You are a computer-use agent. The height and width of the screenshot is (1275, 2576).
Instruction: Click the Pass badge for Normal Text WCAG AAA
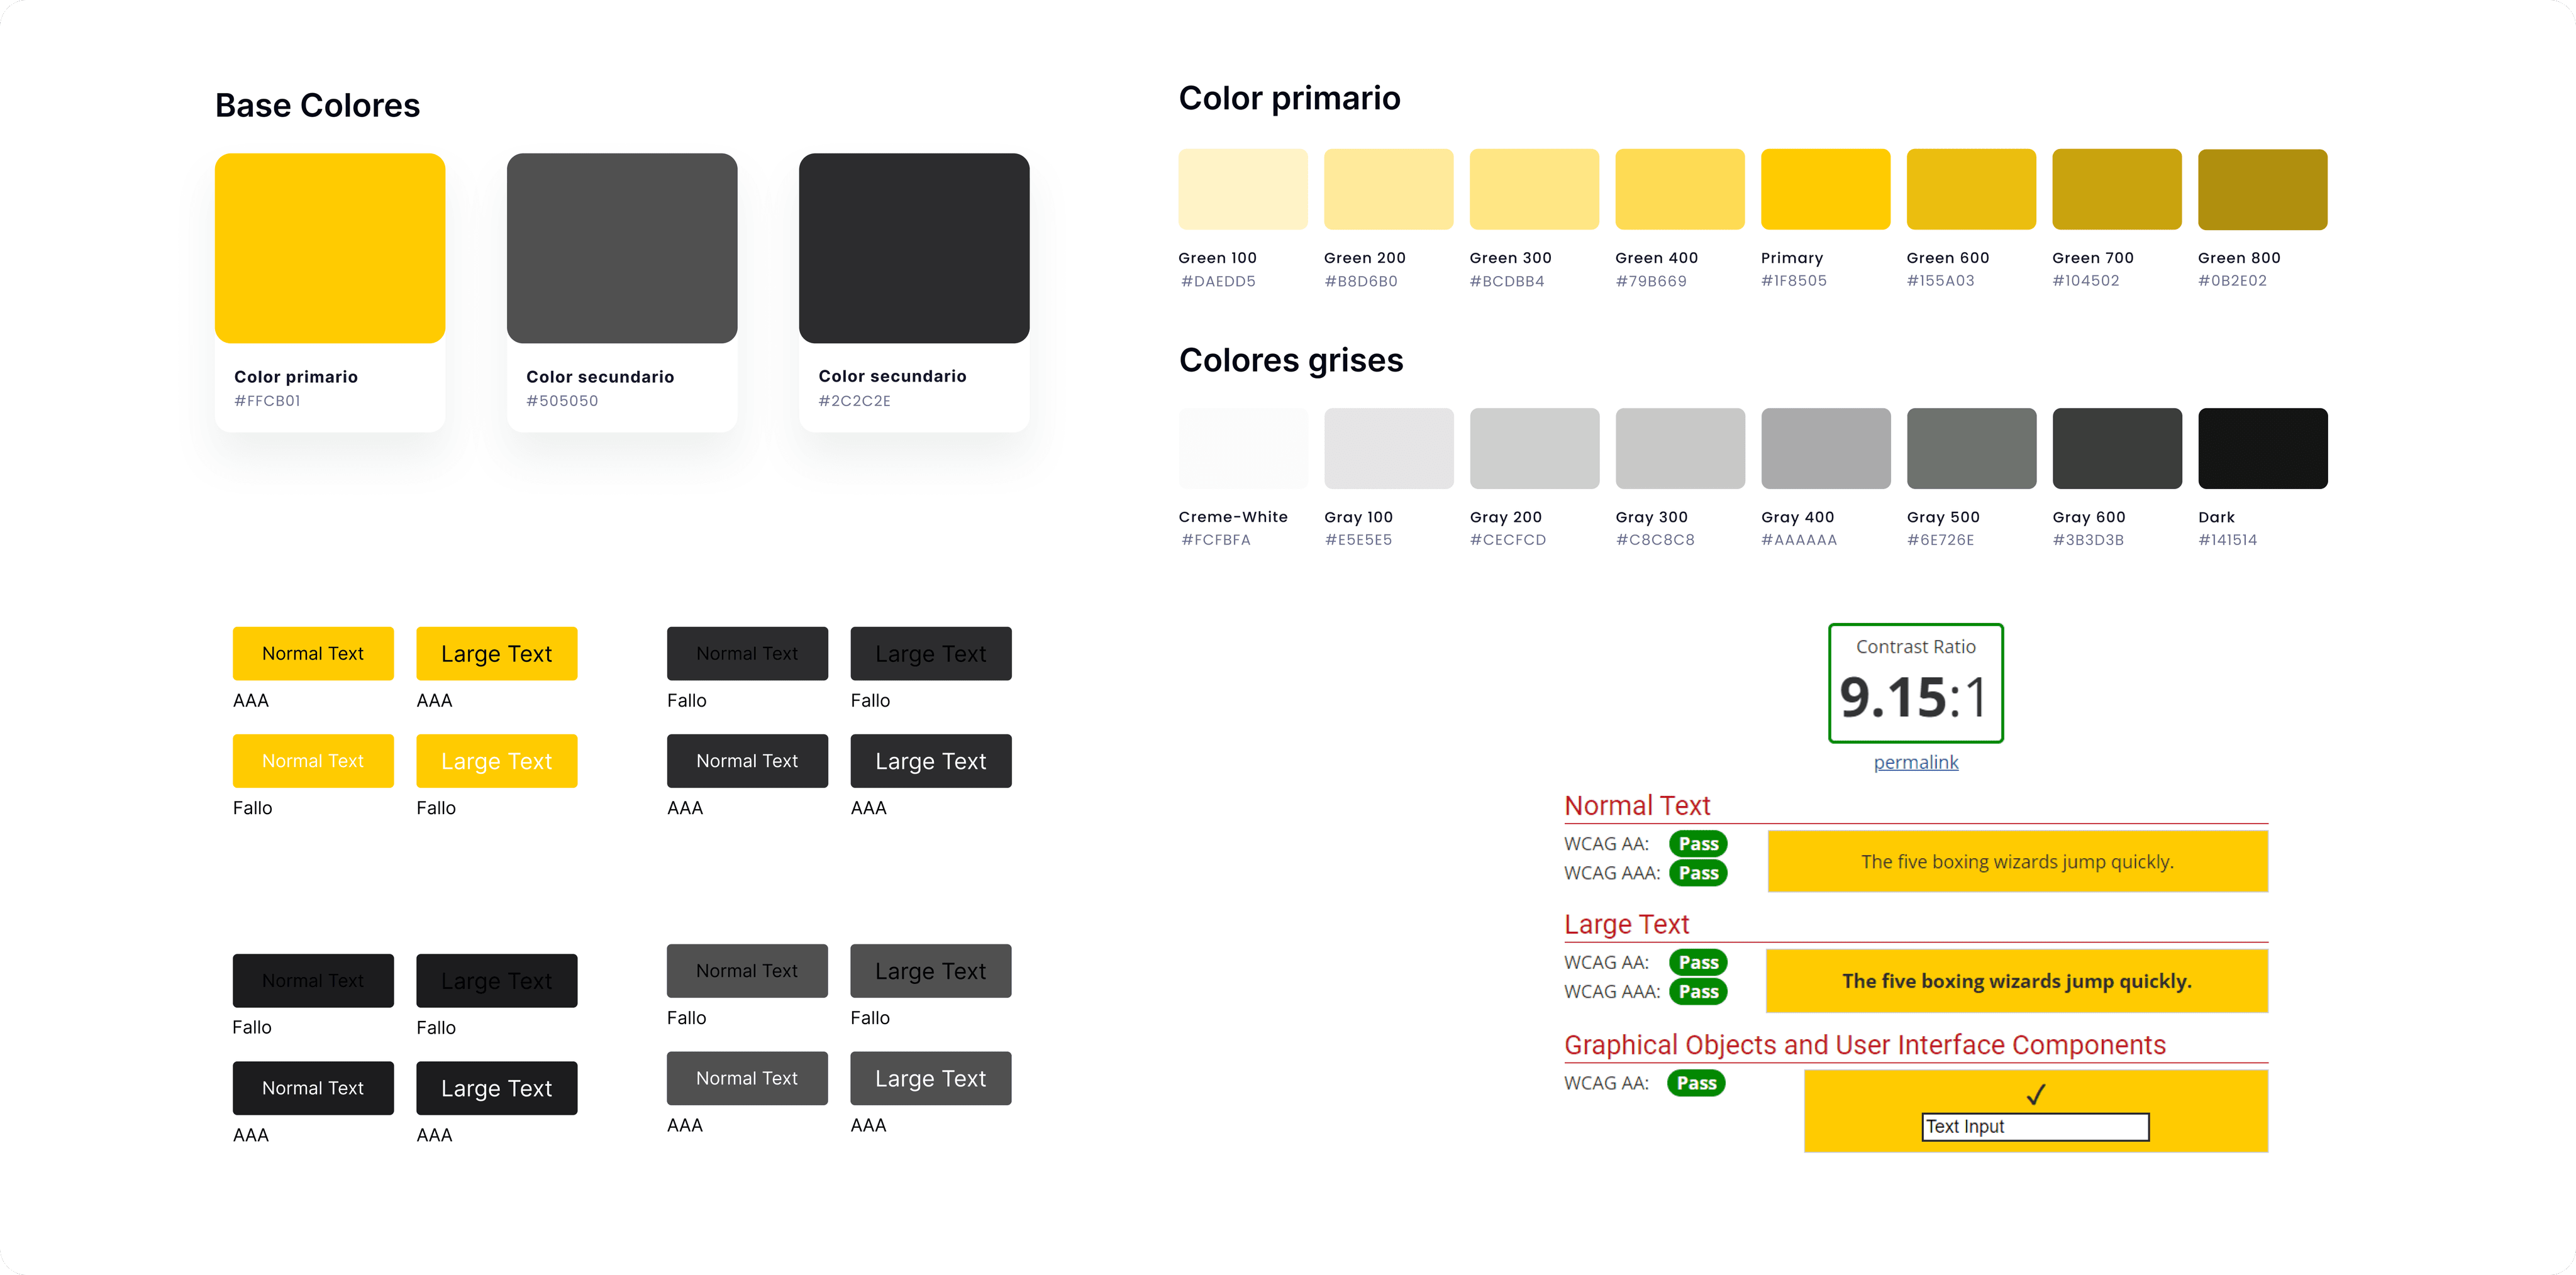click(1698, 873)
